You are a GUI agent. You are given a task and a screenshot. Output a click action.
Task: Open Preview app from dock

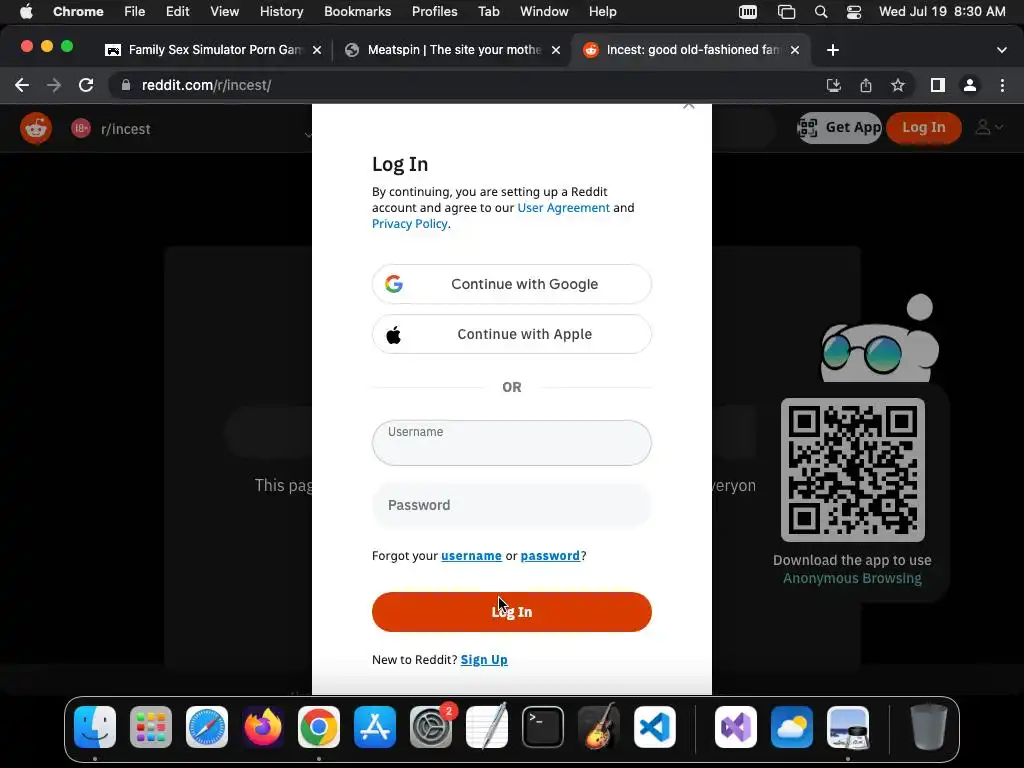(x=848, y=727)
